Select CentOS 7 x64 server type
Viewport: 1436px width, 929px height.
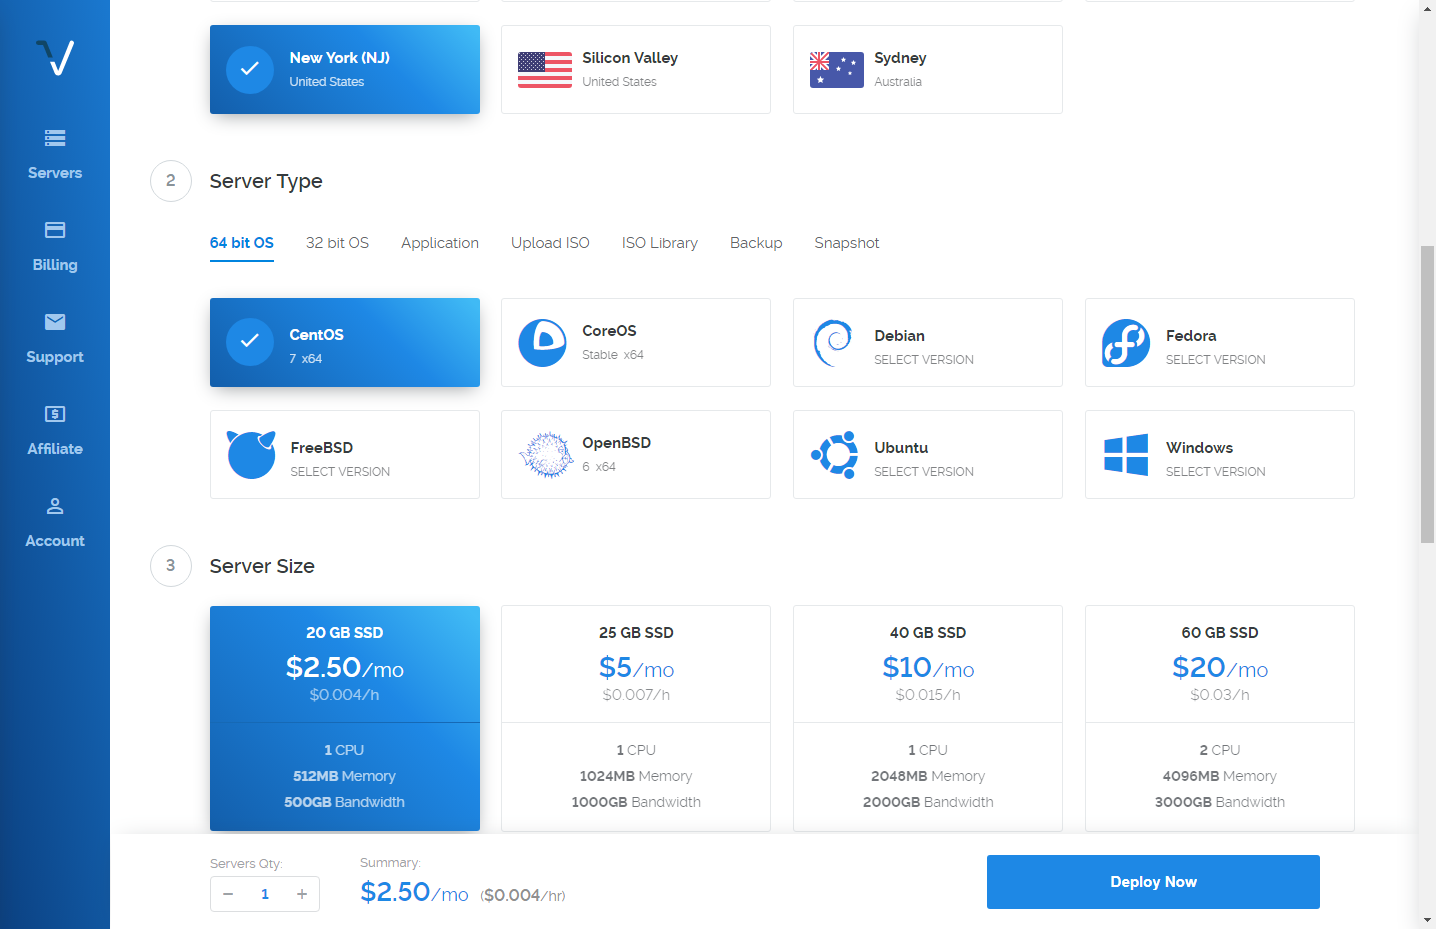coord(345,342)
